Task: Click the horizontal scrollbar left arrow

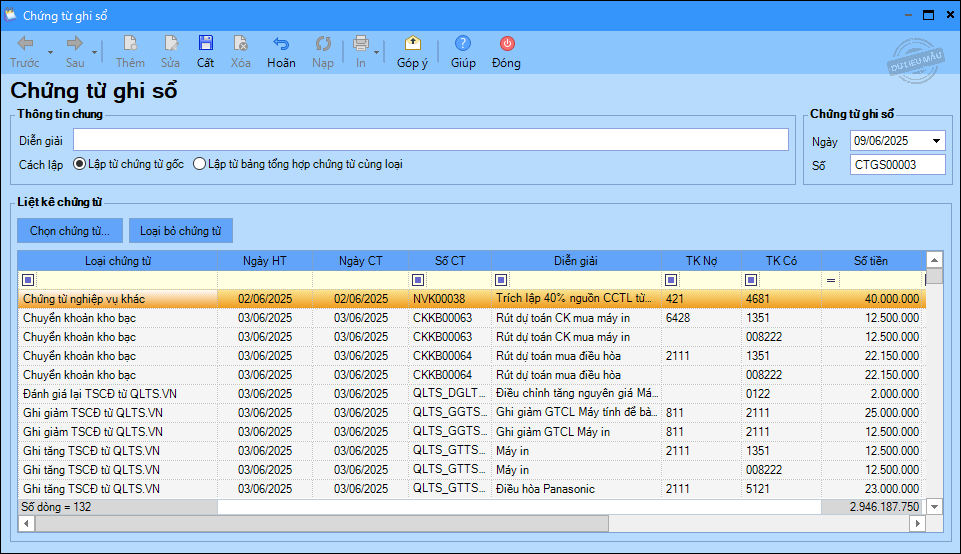Action: [x=26, y=524]
